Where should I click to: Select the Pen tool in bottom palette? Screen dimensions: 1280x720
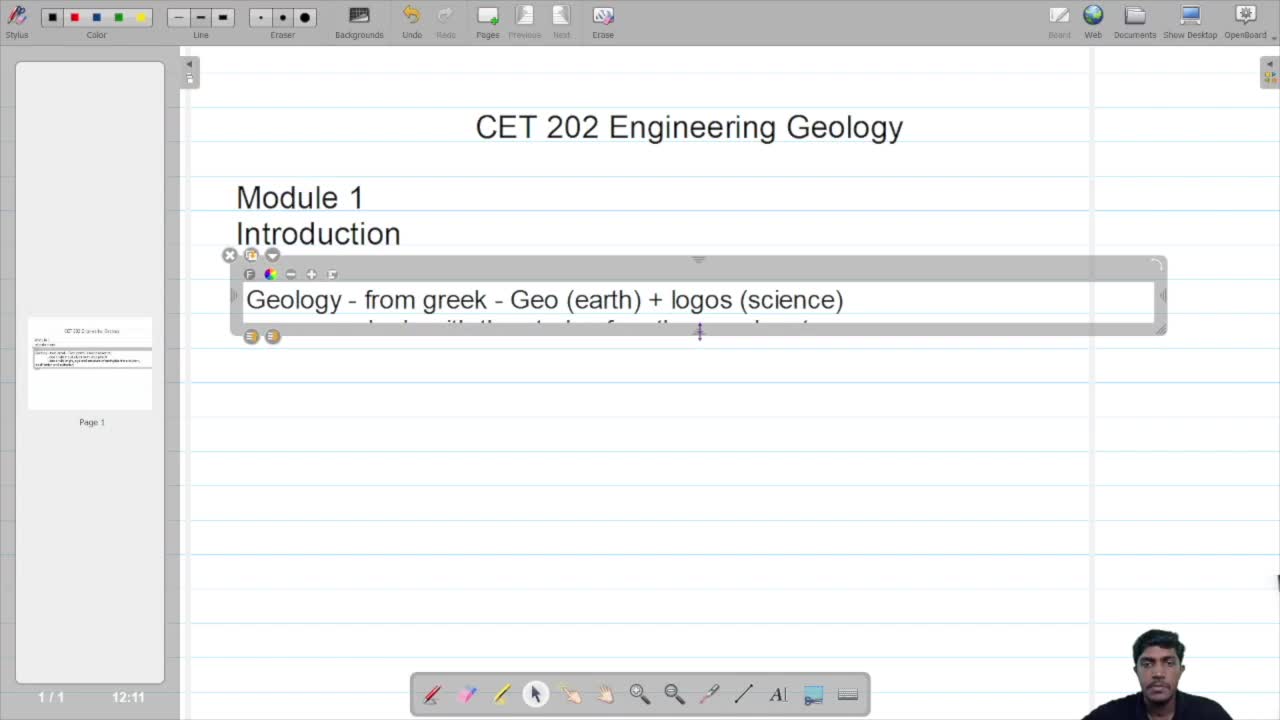pyautogui.click(x=432, y=694)
